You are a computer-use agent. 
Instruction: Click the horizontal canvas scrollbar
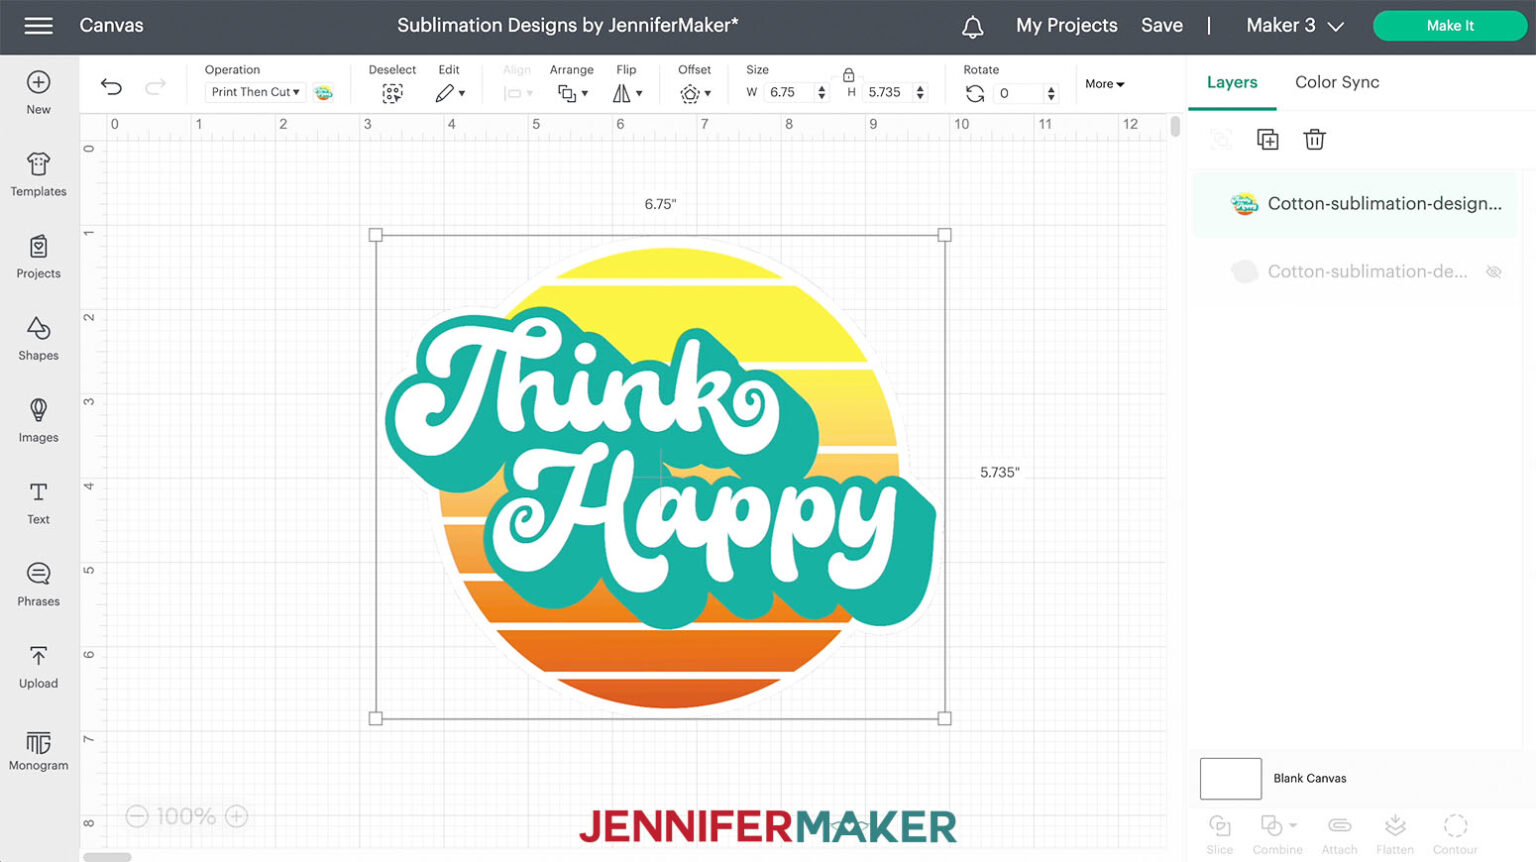pos(107,857)
